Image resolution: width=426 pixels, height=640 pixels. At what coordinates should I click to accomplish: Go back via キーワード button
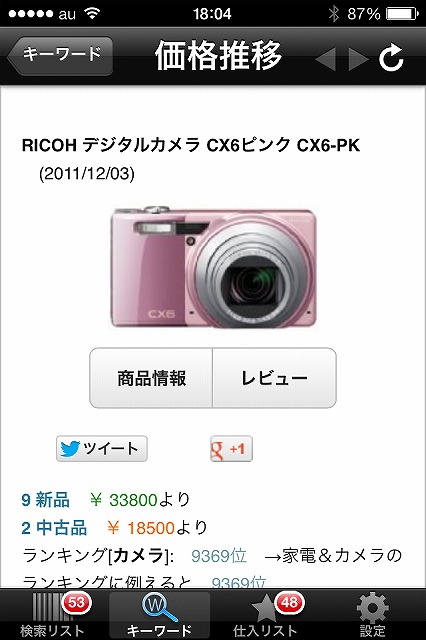[60, 56]
